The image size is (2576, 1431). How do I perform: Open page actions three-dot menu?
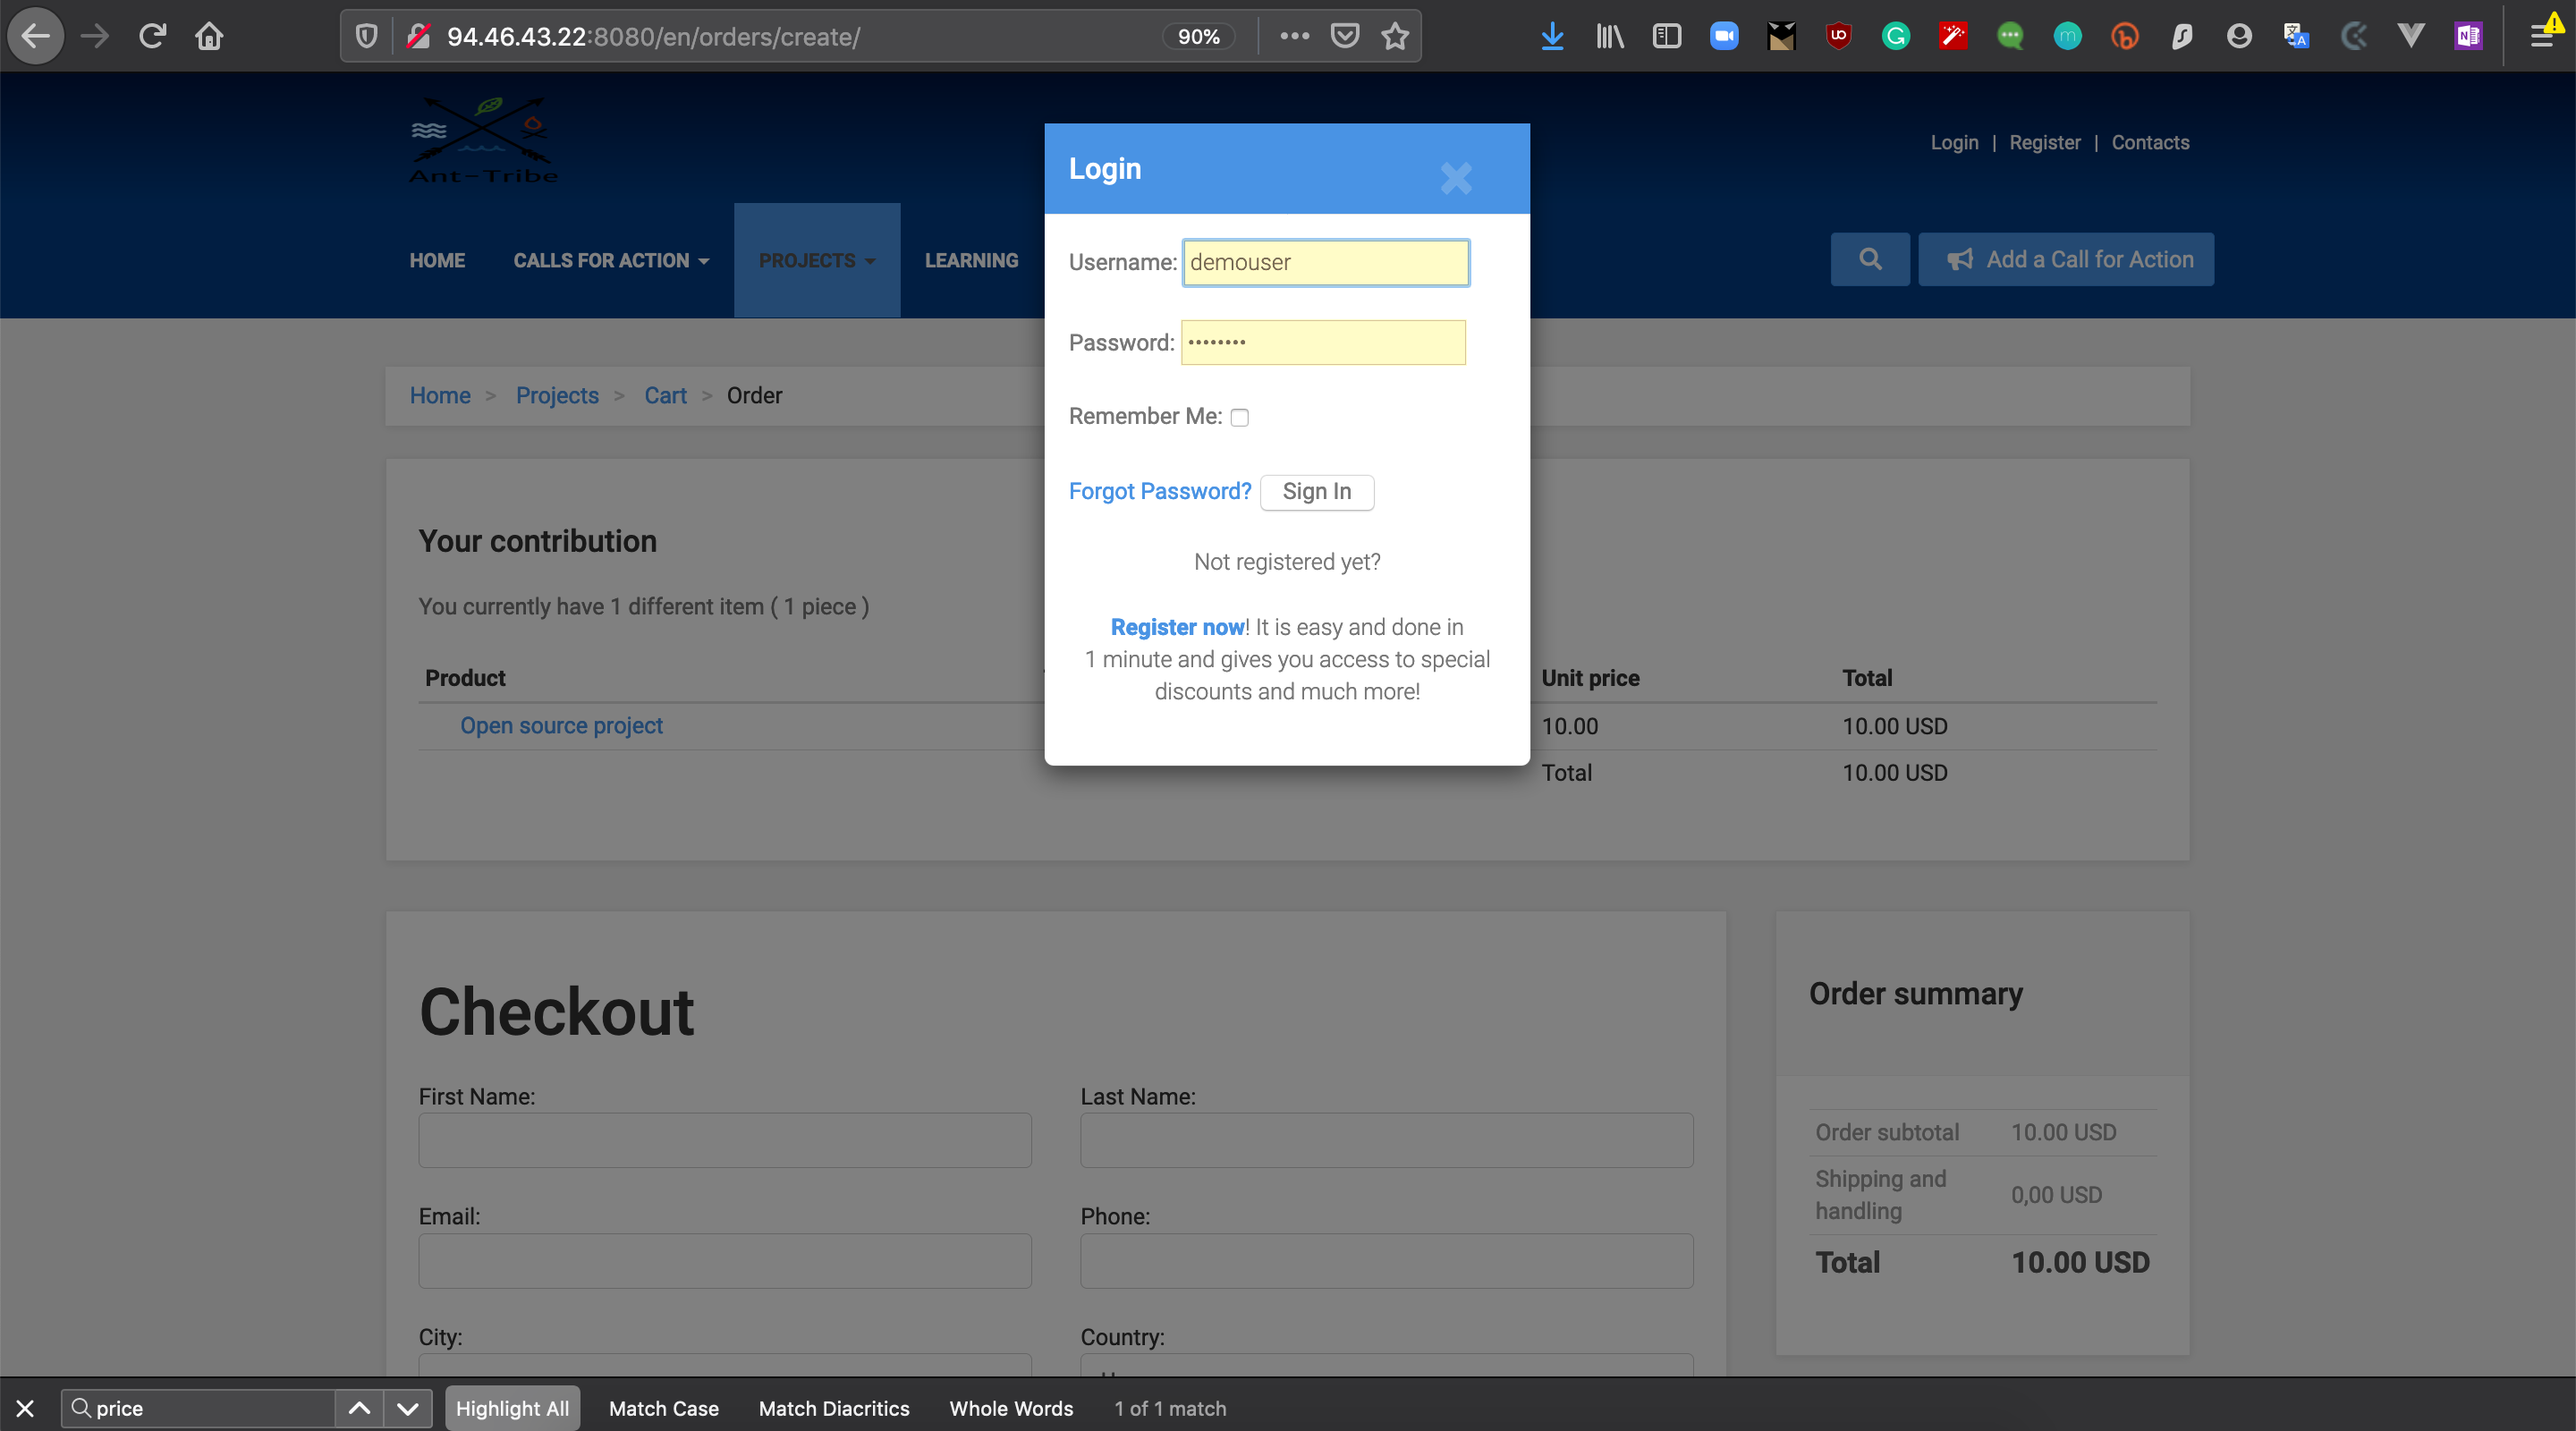coord(1294,37)
